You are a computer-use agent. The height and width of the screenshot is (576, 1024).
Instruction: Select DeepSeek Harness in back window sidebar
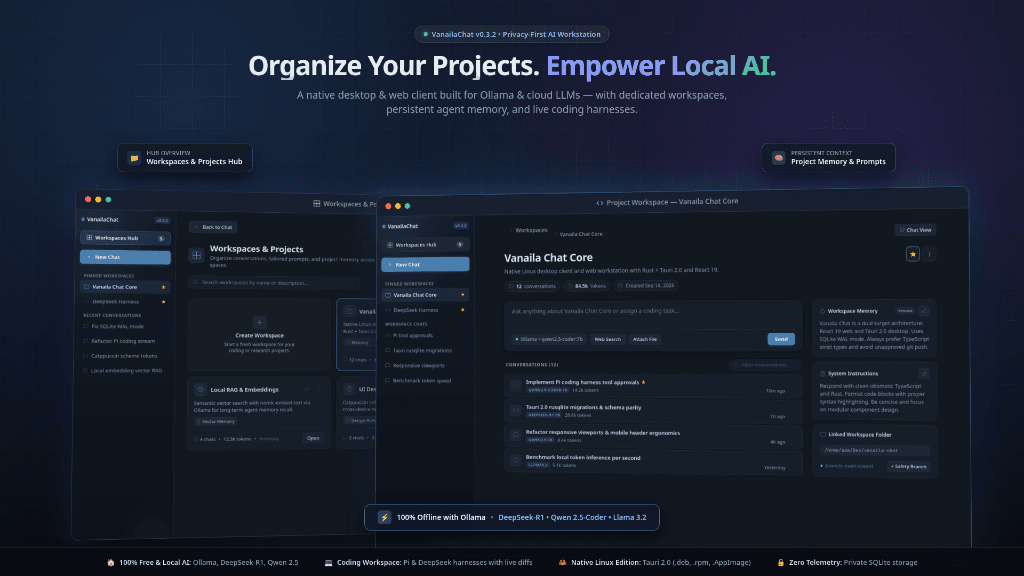[125, 302]
